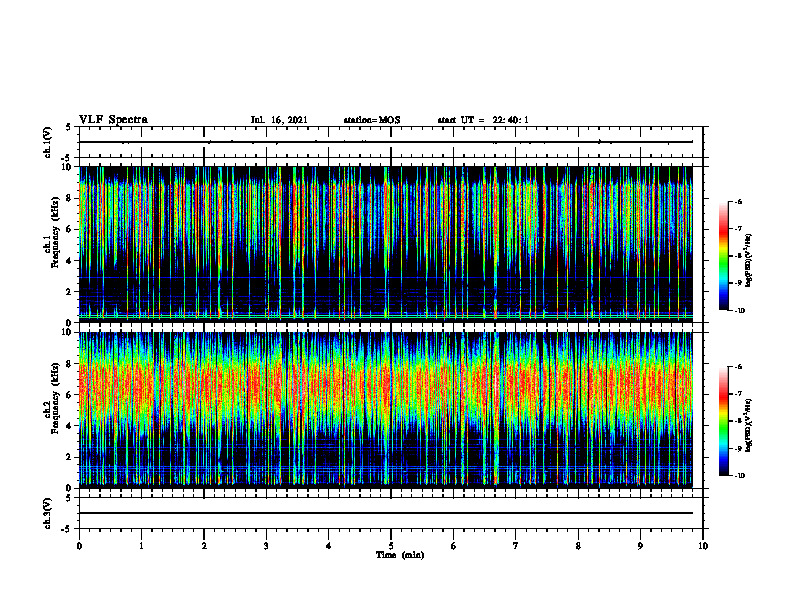792x612 pixels.
Task: Select the date text "Jul 16, 2021"
Action: click(x=279, y=120)
